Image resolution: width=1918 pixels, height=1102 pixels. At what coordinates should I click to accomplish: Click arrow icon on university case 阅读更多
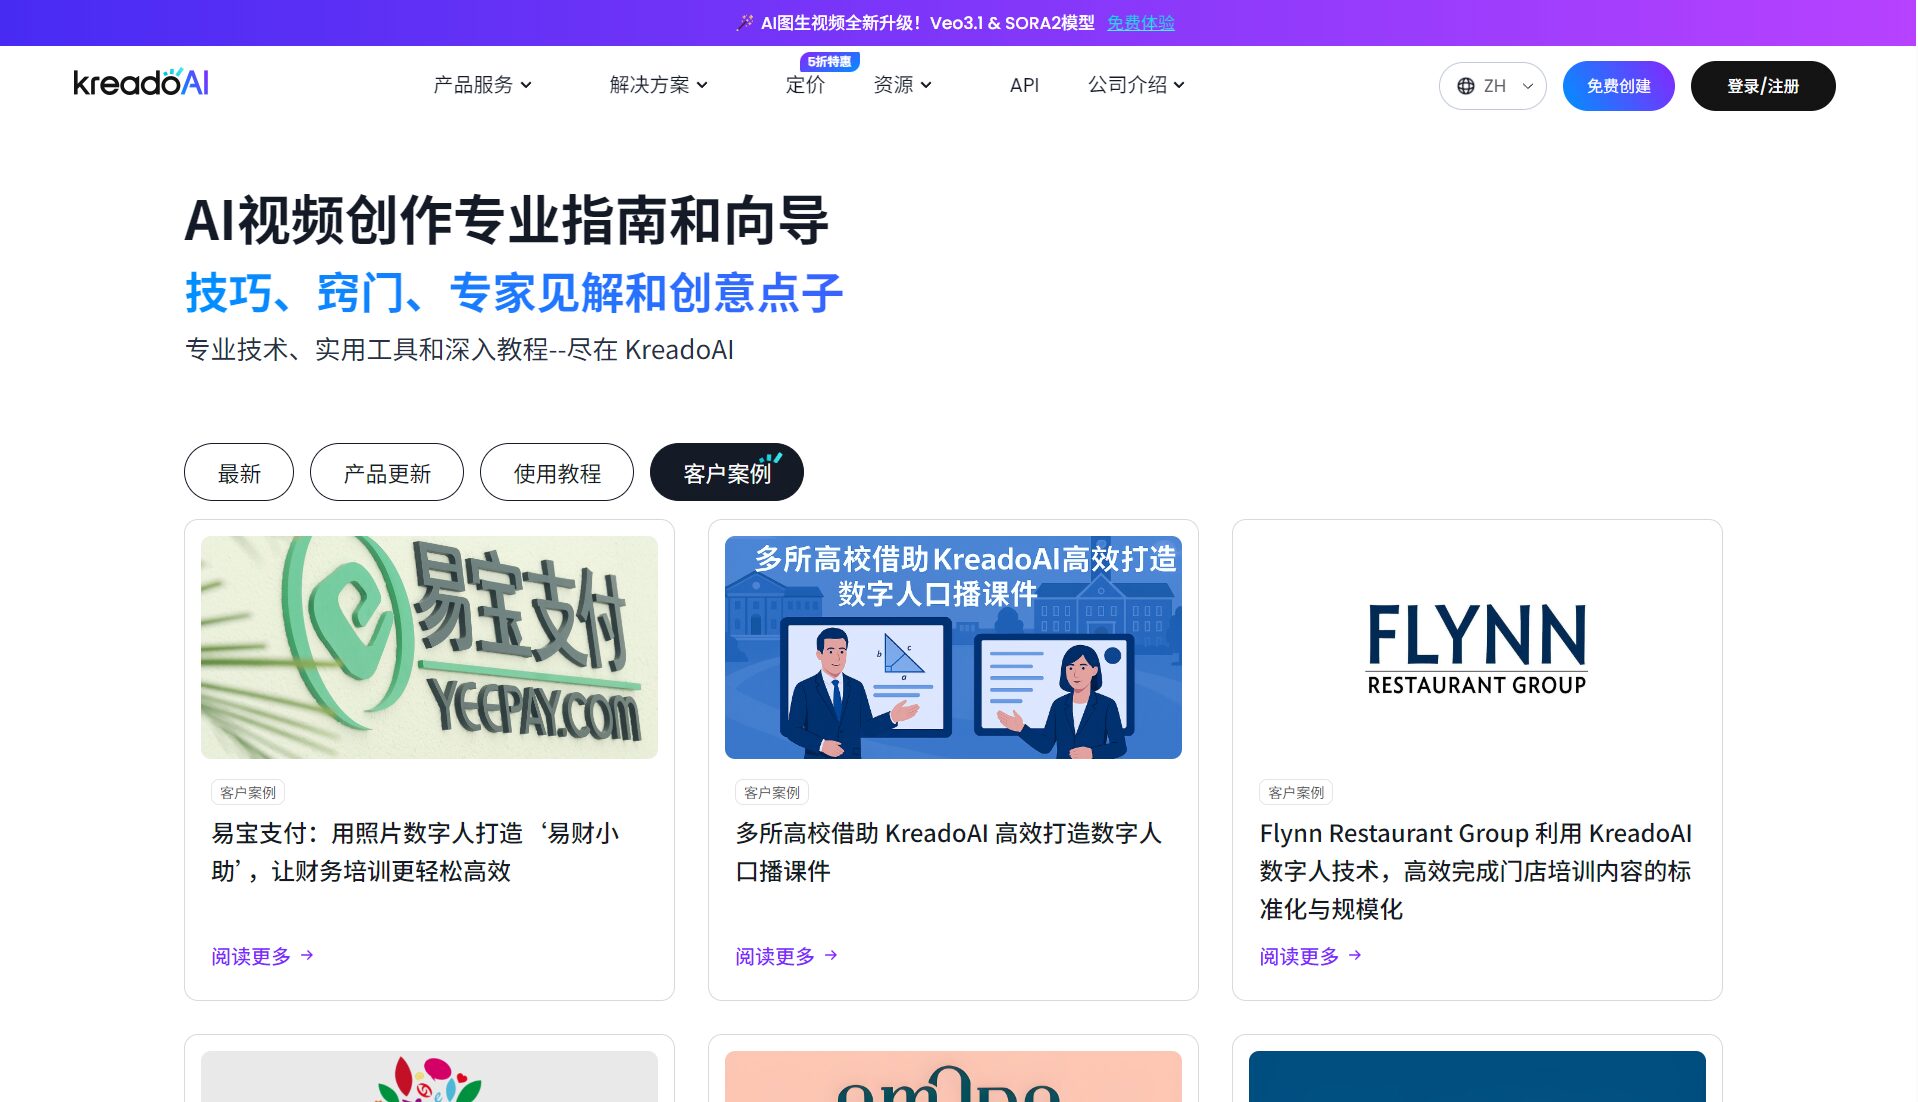click(831, 956)
